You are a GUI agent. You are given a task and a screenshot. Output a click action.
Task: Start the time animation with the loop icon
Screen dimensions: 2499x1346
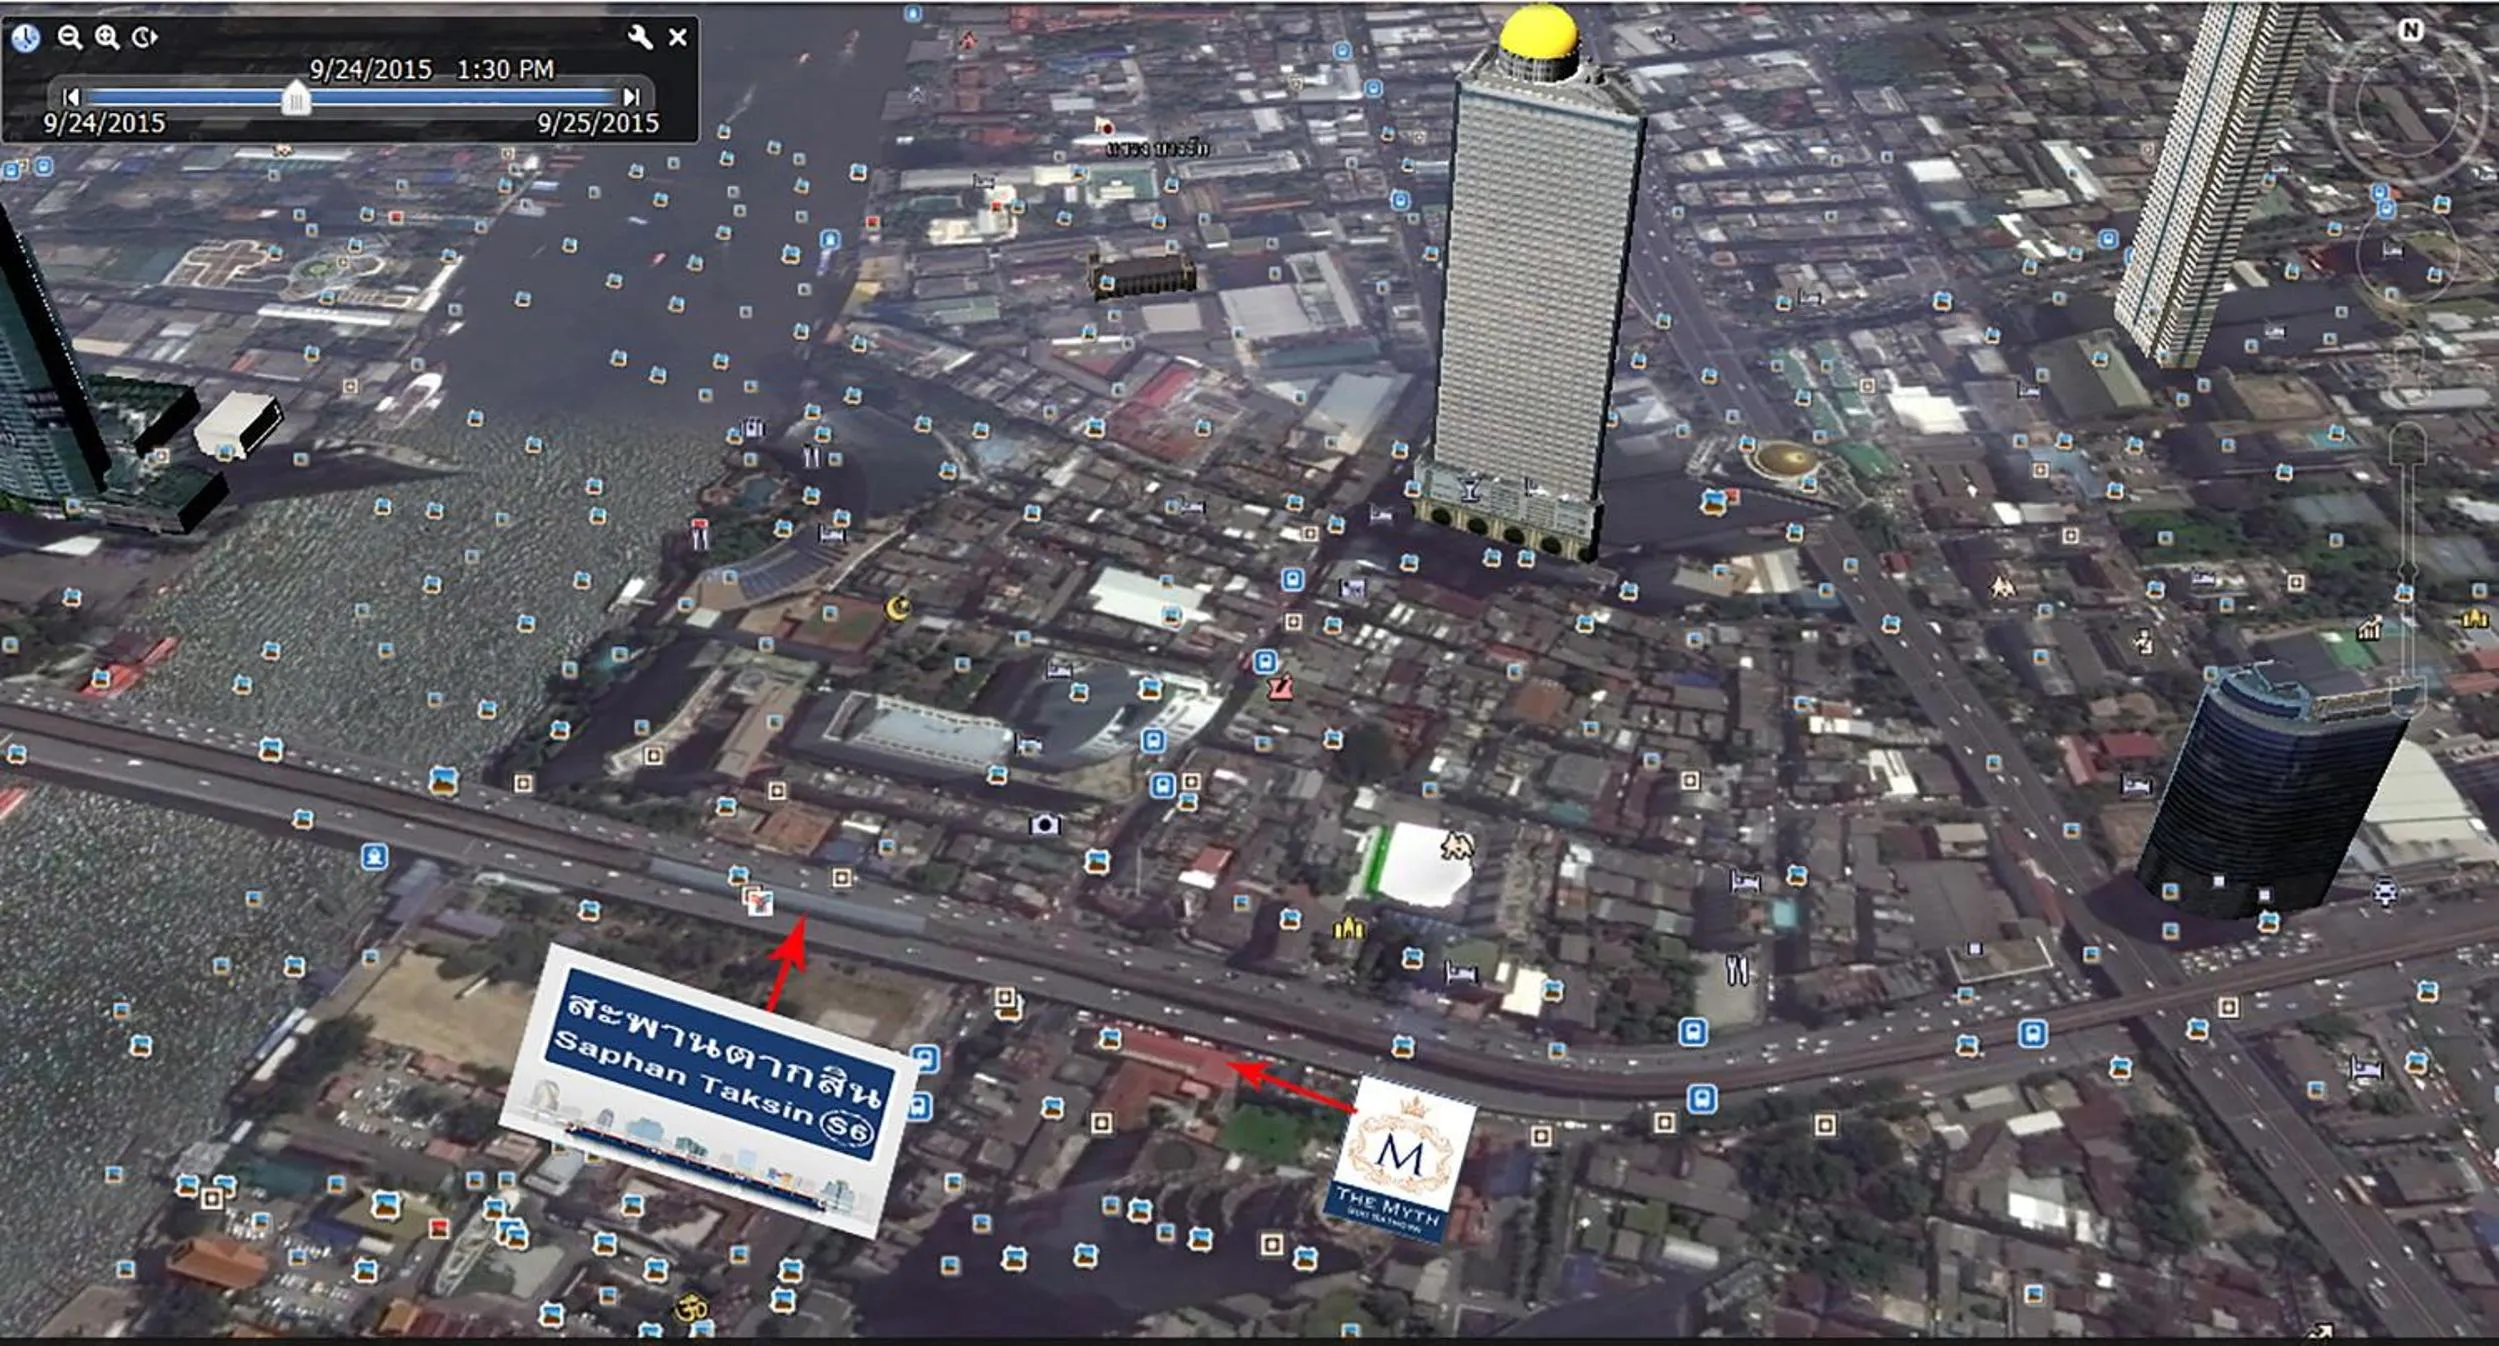(x=142, y=36)
